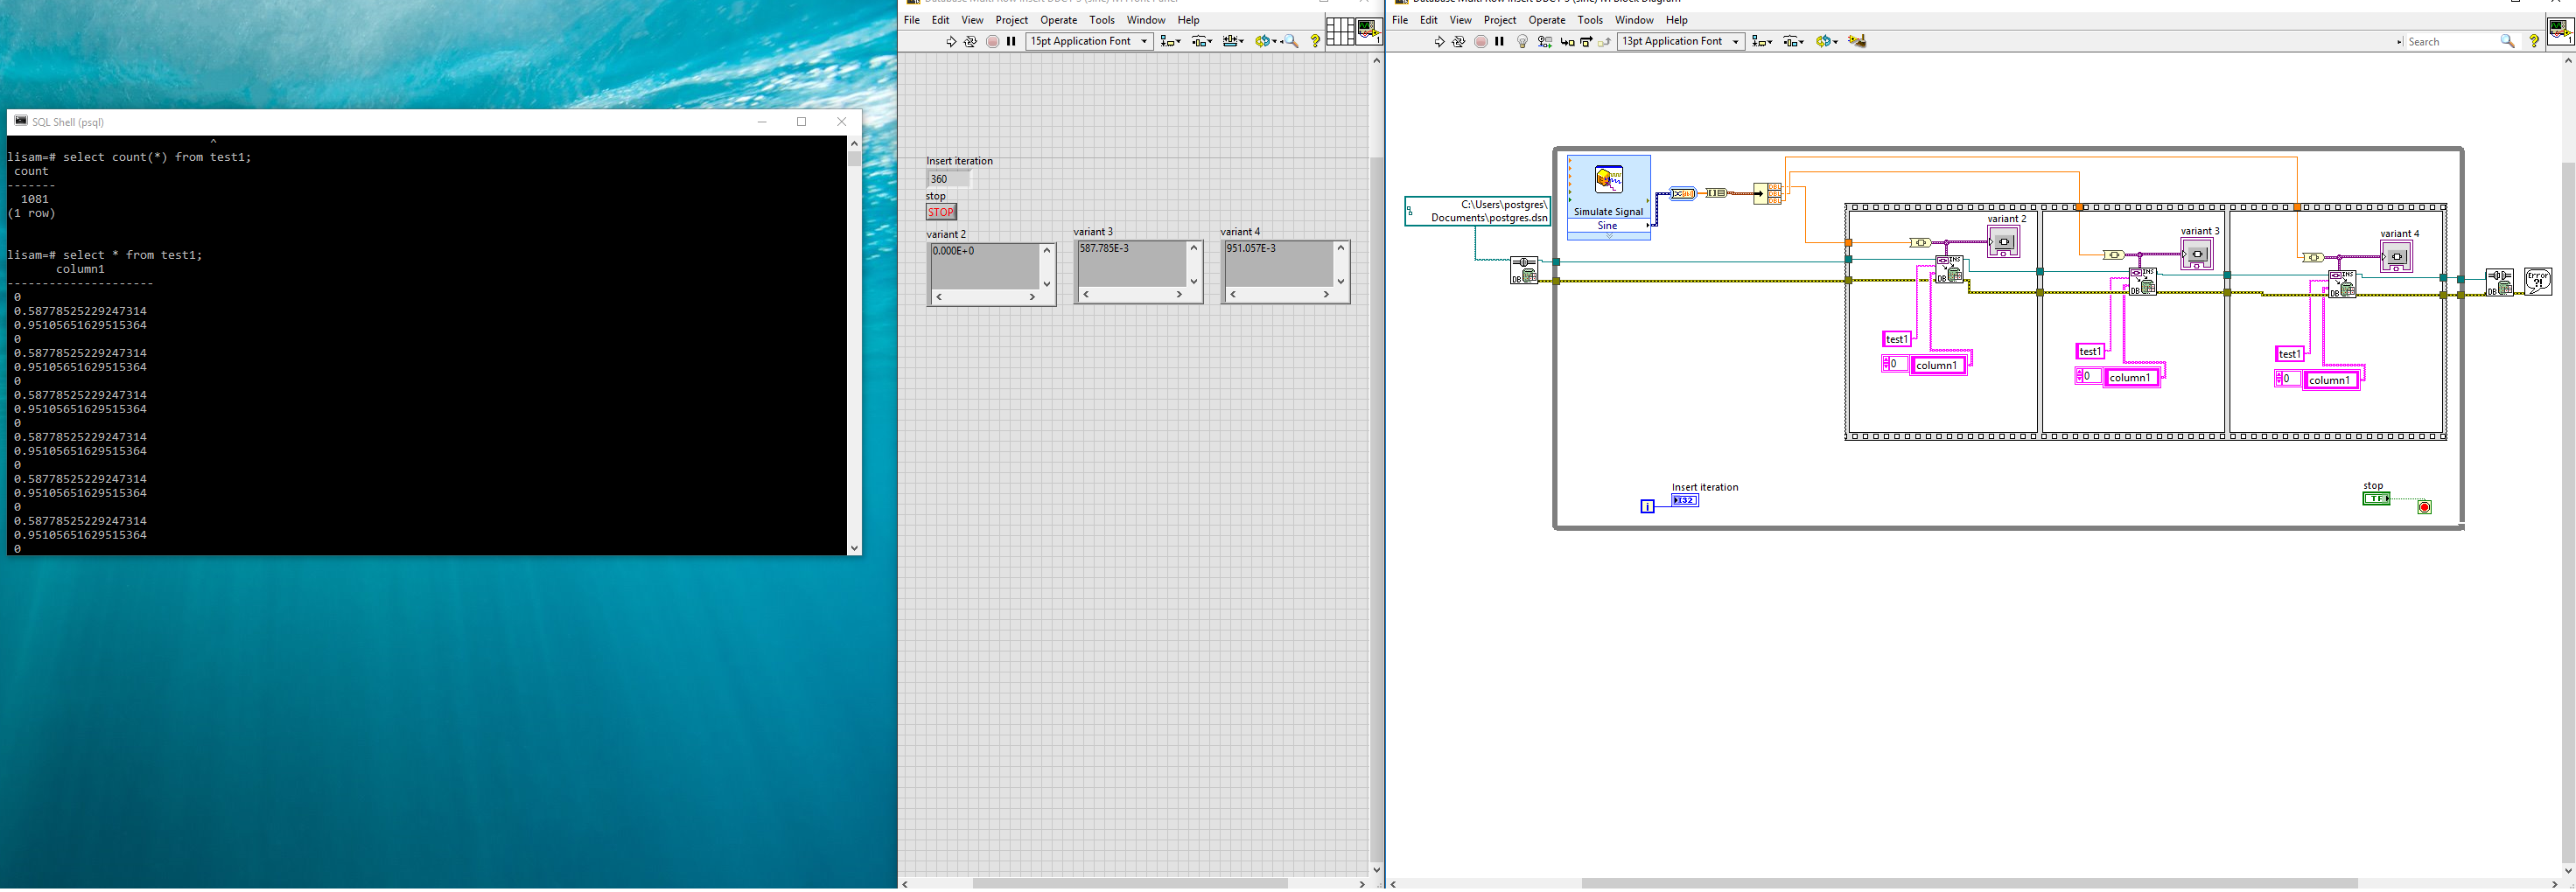Click variant 4 indicator scroll-up arrow
2576x892 pixels.
coord(1341,248)
